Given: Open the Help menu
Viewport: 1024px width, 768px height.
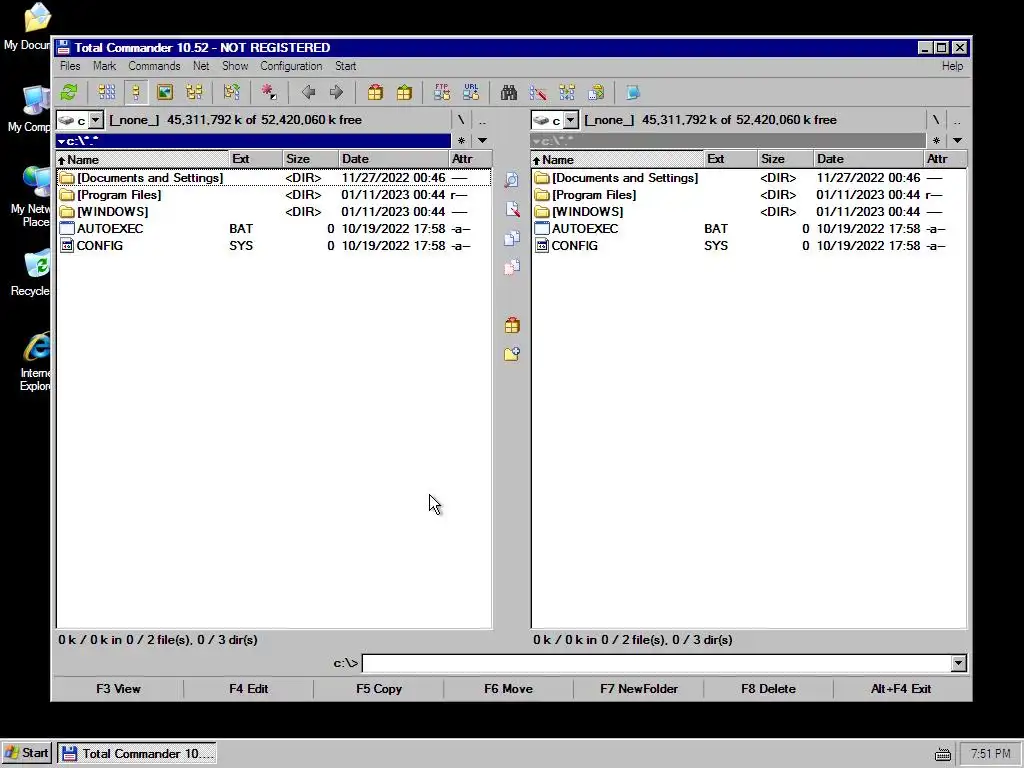Looking at the screenshot, I should point(952,66).
